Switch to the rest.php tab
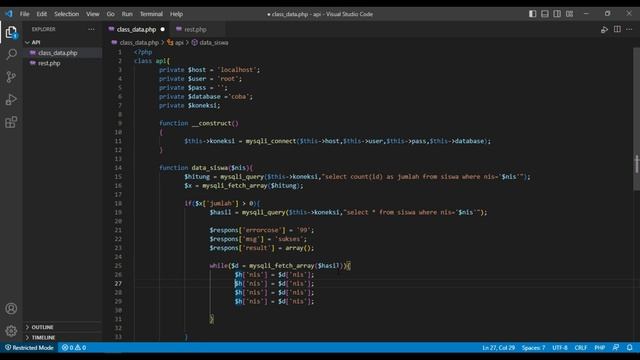 195,29
